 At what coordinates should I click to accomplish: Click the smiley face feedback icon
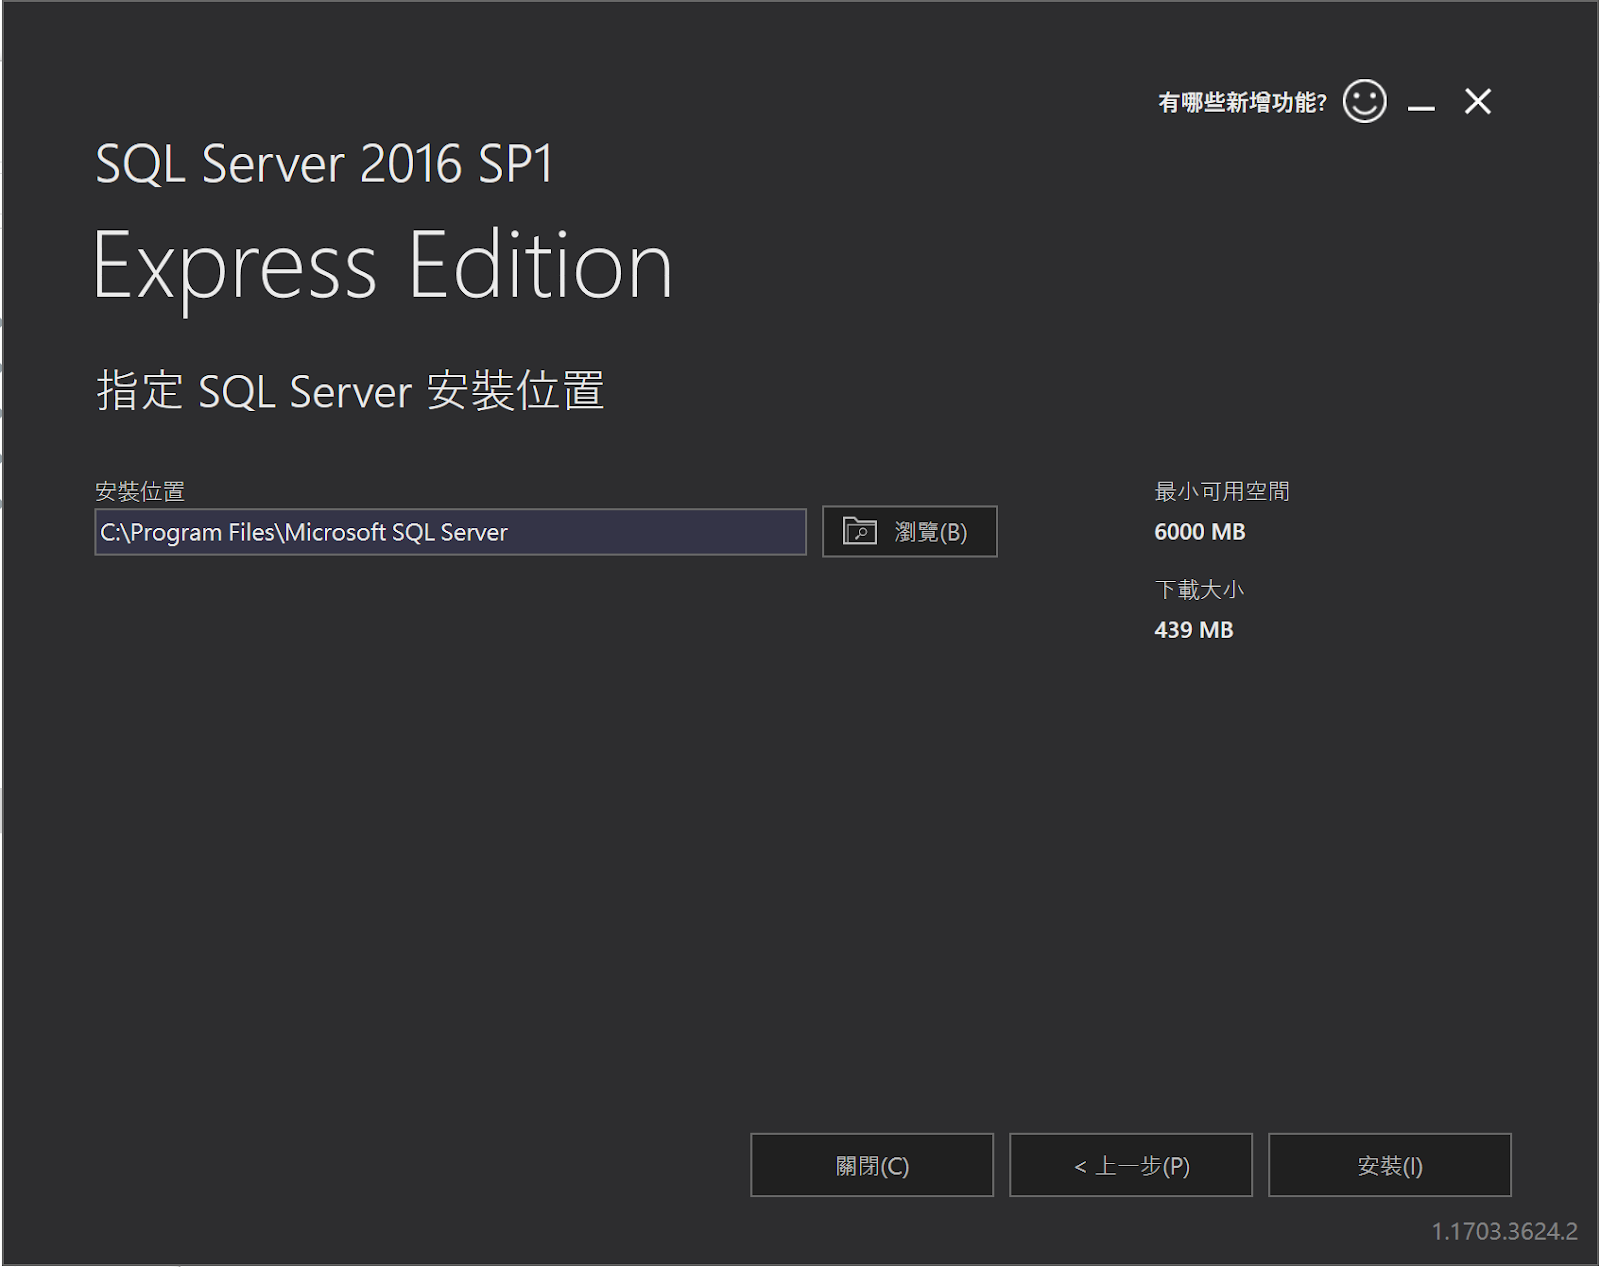[x=1364, y=101]
